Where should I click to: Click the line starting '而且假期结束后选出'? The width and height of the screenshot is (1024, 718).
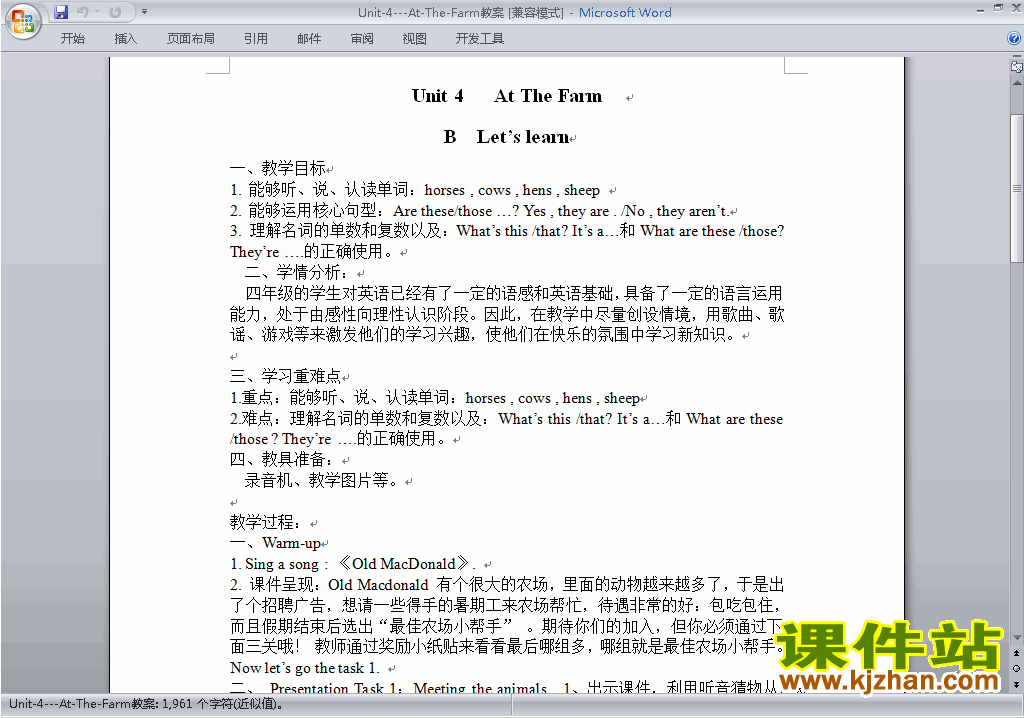pos(505,627)
